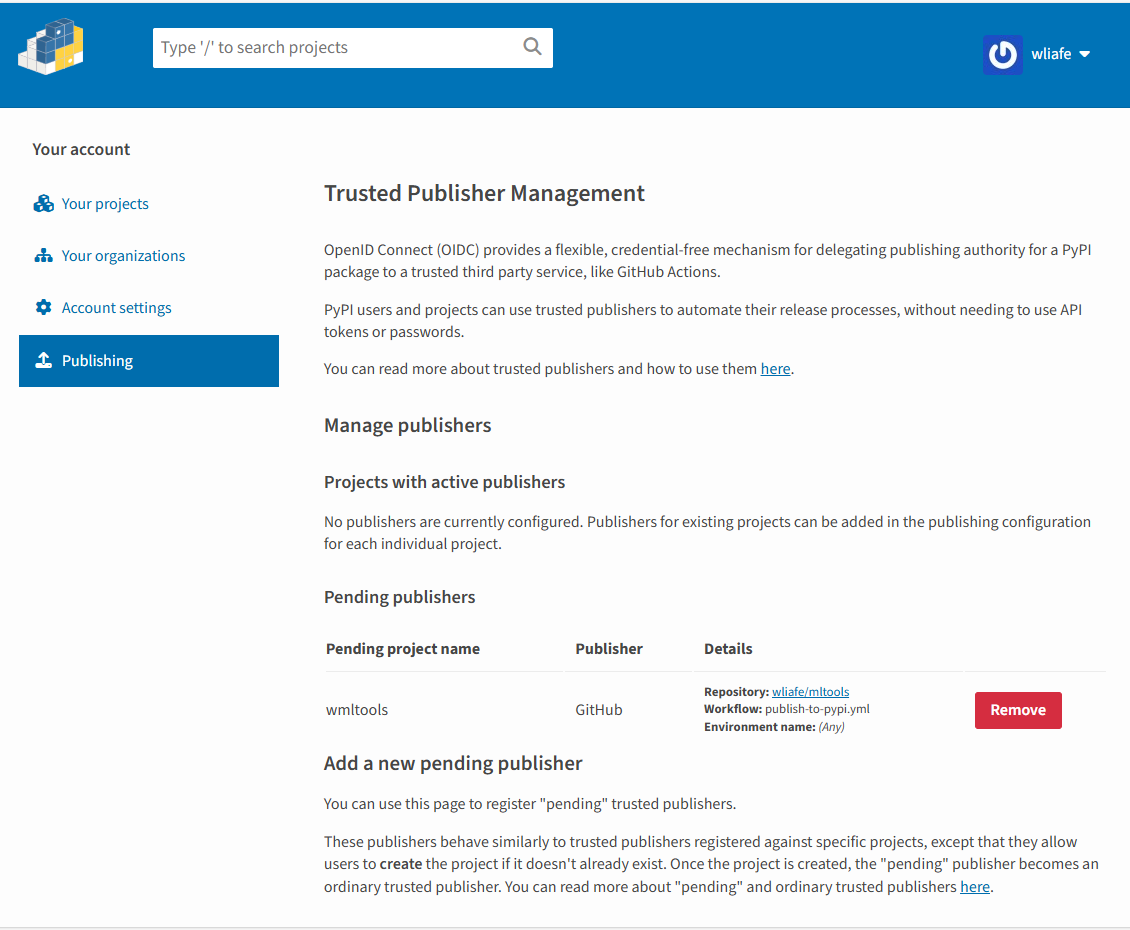Viewport: 1130px width, 930px height.
Task: Expand the caret arrow next to wliafe
Action: point(1085,55)
